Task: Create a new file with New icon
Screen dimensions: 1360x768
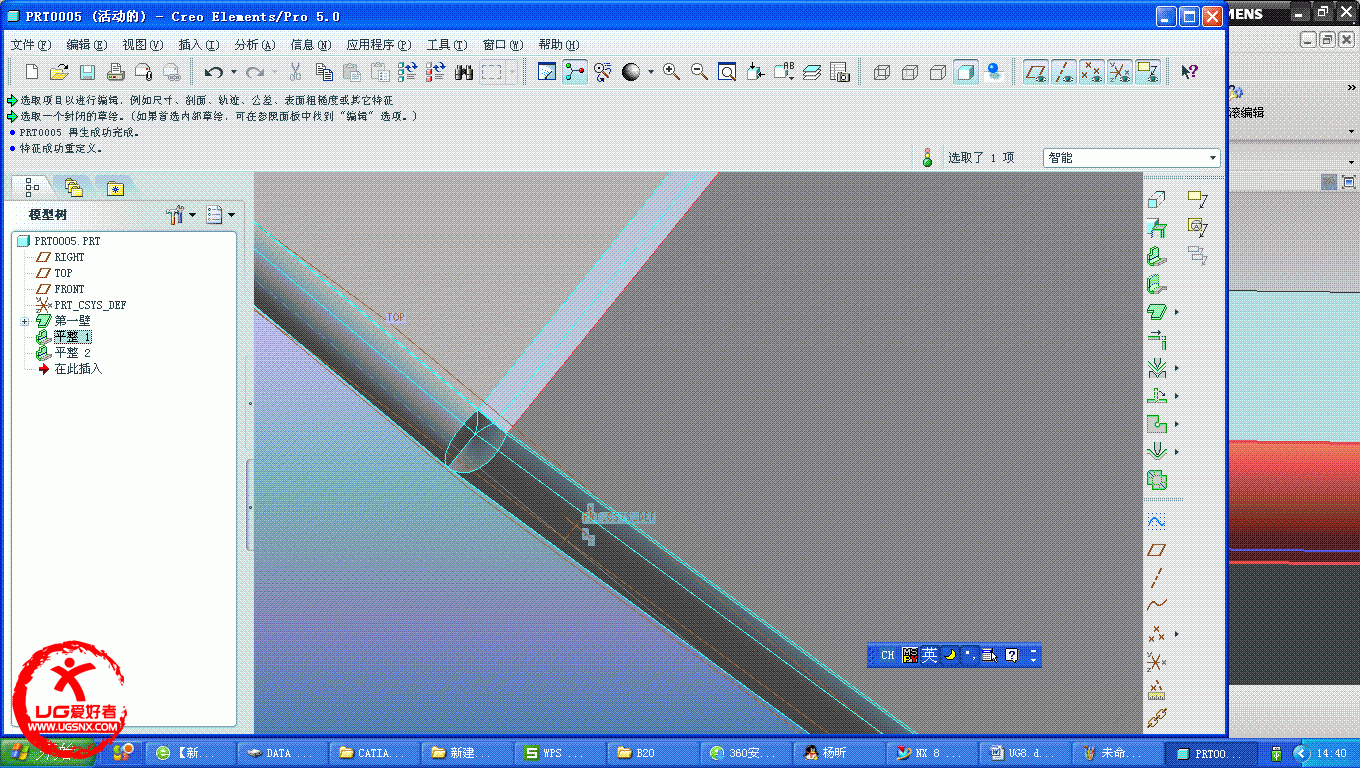Action: (x=32, y=72)
